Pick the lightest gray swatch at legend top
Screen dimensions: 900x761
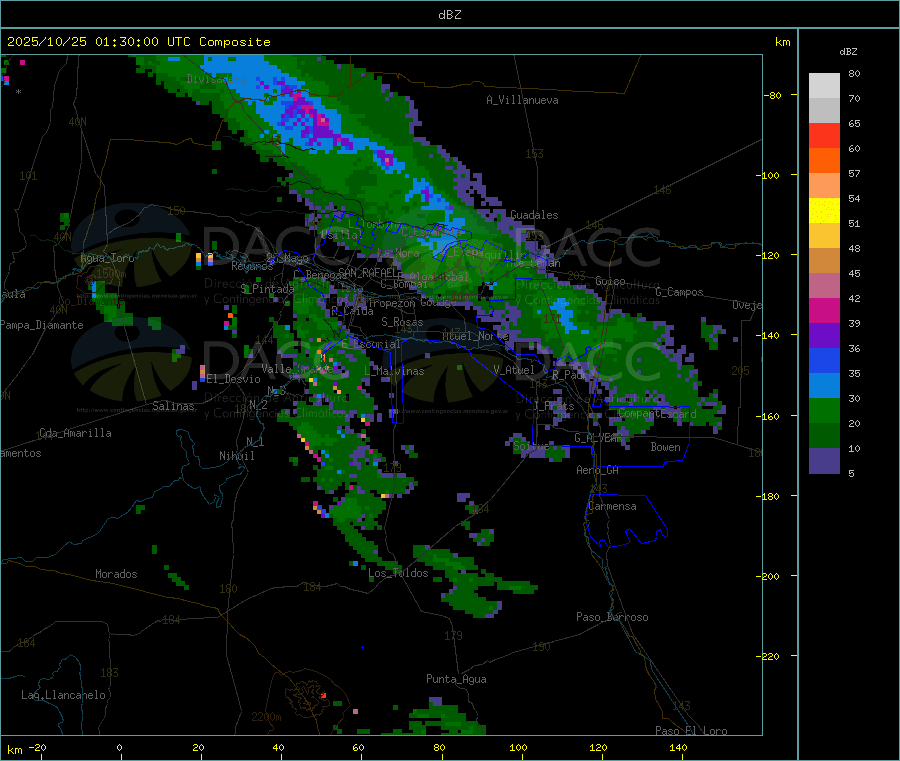[x=824, y=86]
